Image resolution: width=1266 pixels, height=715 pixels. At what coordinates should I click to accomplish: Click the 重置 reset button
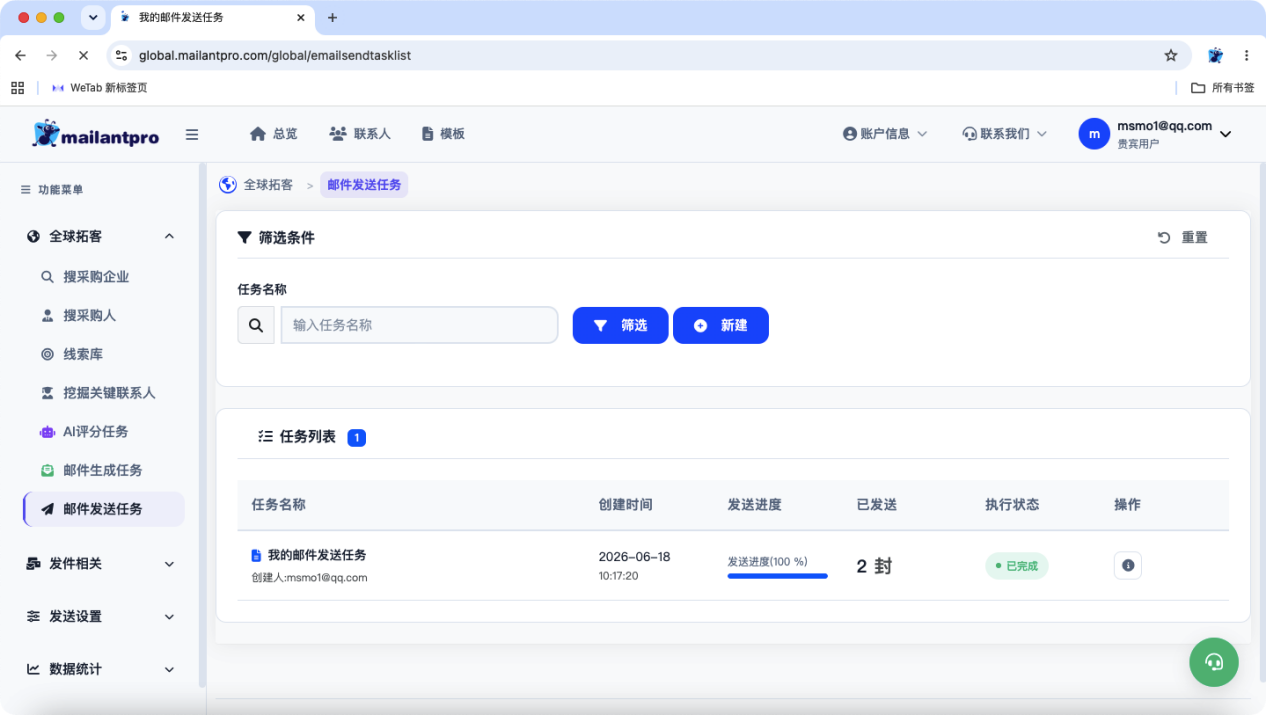[x=1183, y=237]
